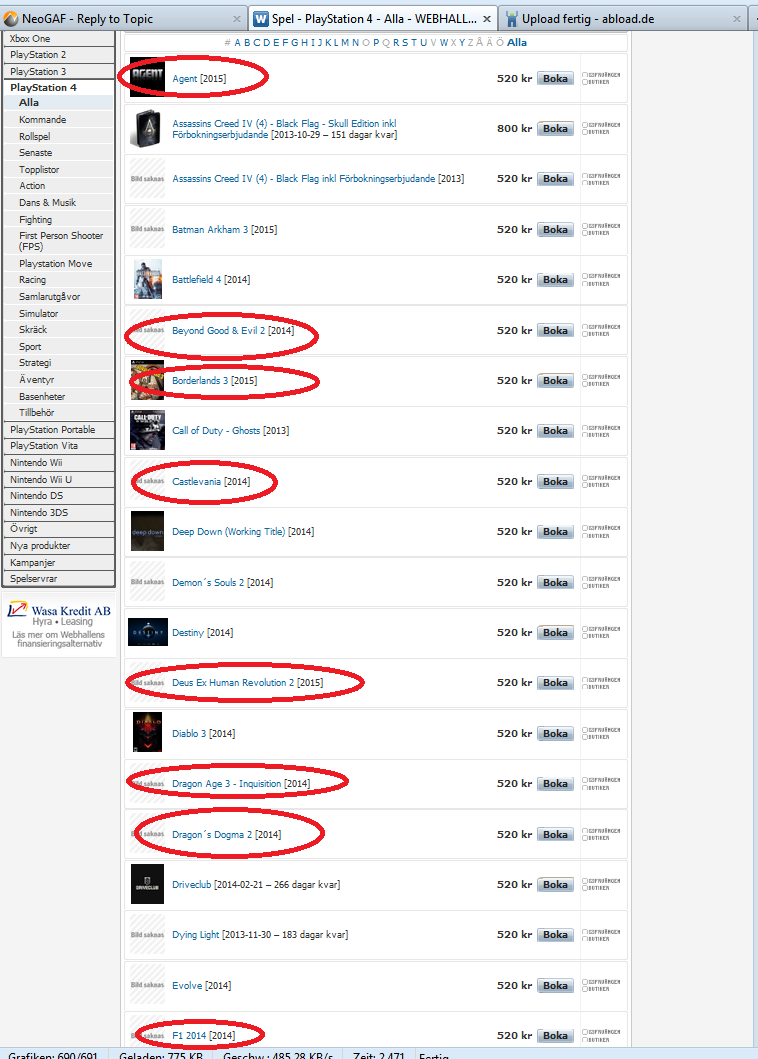
Task: Select the Äventyr subcategory
Action: 66,380
